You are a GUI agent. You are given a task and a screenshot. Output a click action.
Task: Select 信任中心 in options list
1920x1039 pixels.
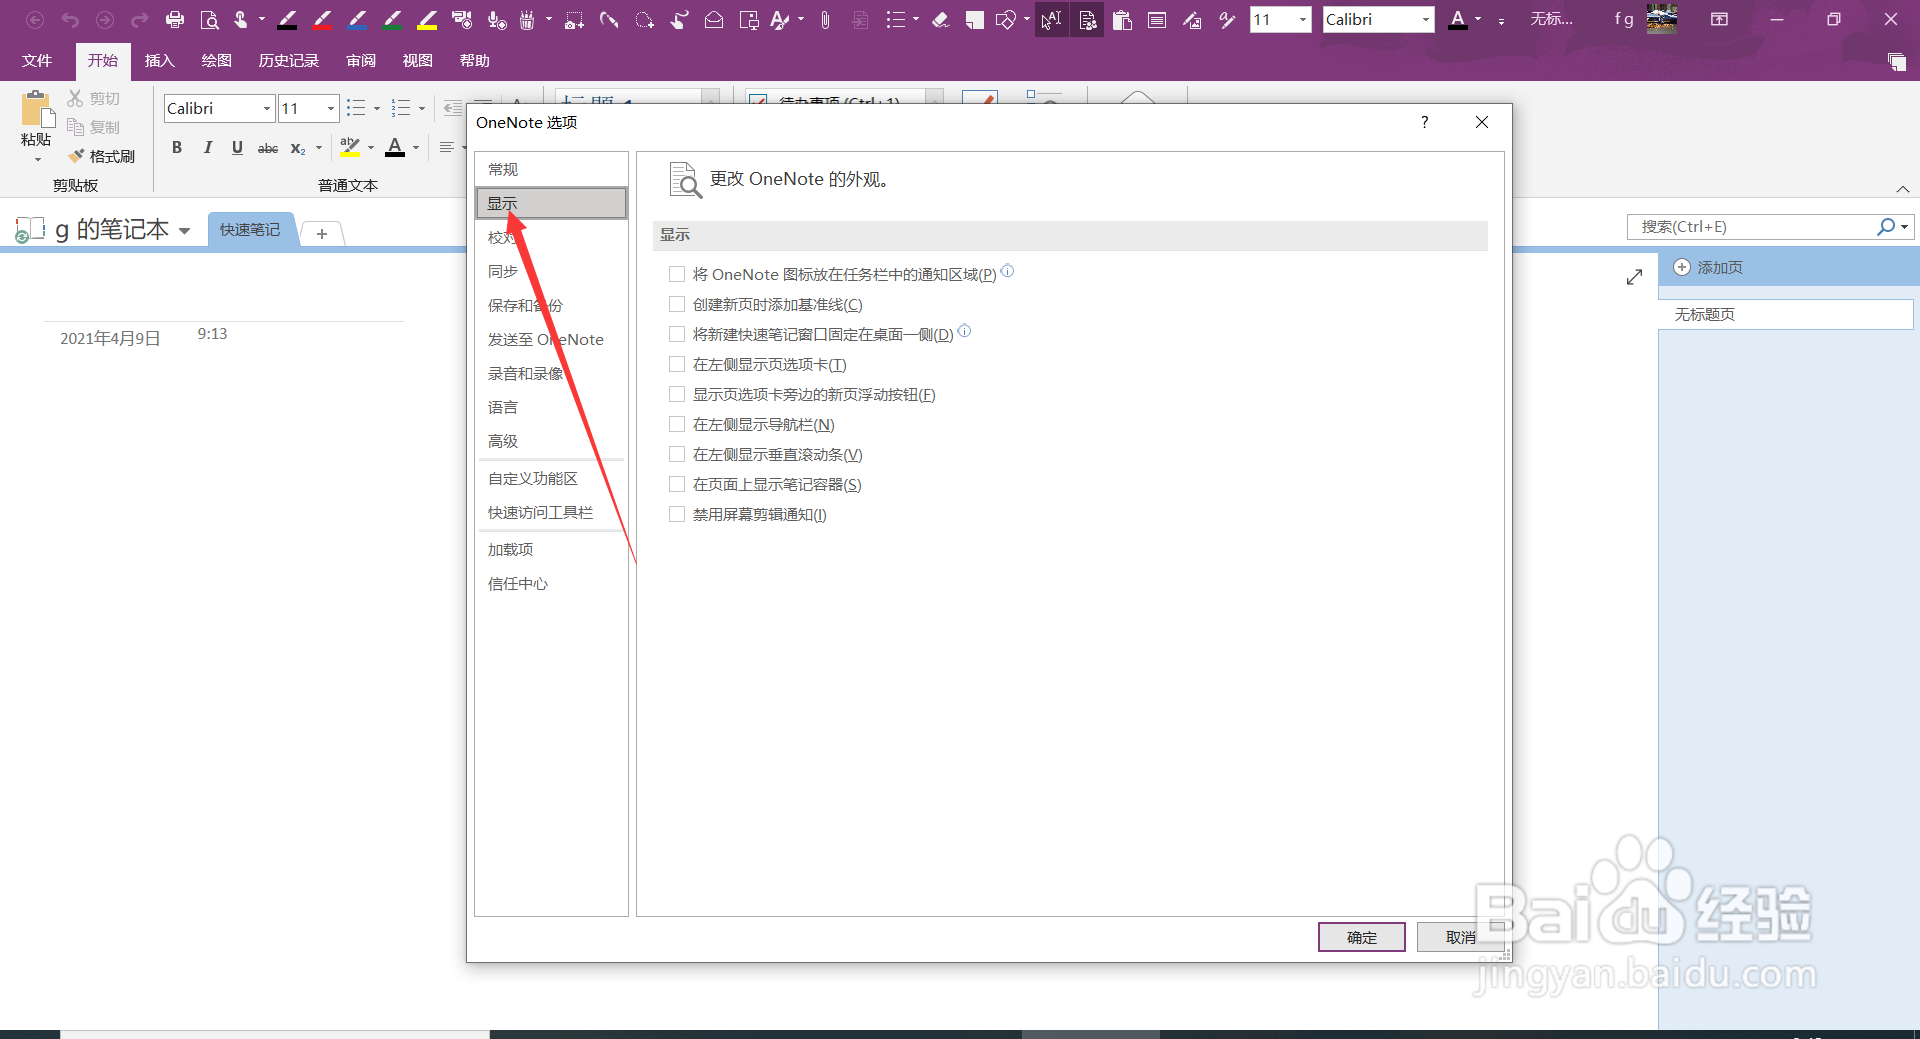pyautogui.click(x=551, y=583)
